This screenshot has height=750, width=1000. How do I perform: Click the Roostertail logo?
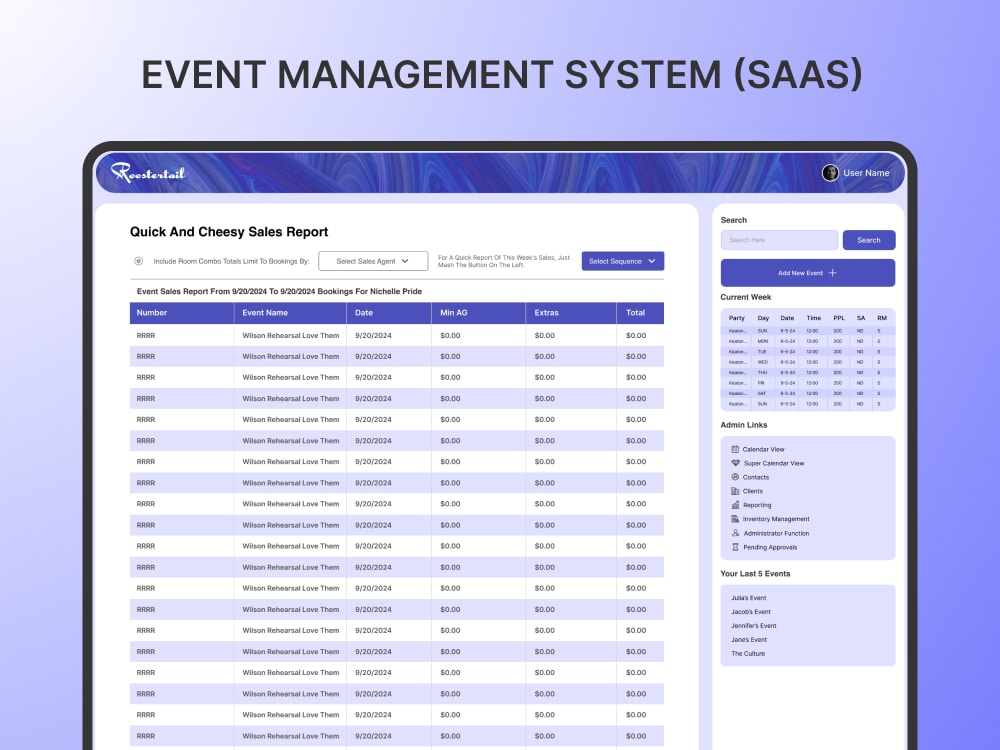(x=148, y=172)
